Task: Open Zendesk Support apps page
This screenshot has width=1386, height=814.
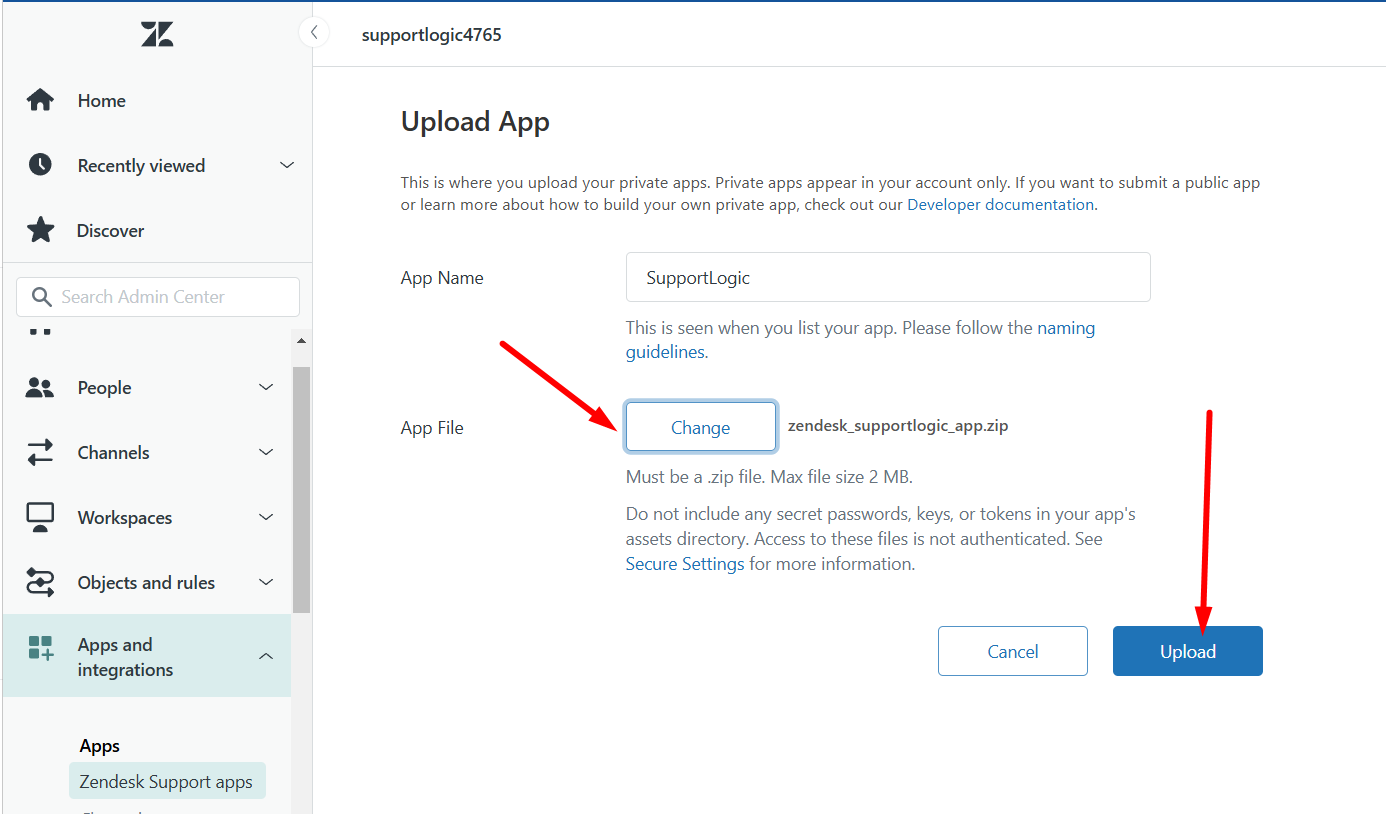Action: tap(167, 782)
